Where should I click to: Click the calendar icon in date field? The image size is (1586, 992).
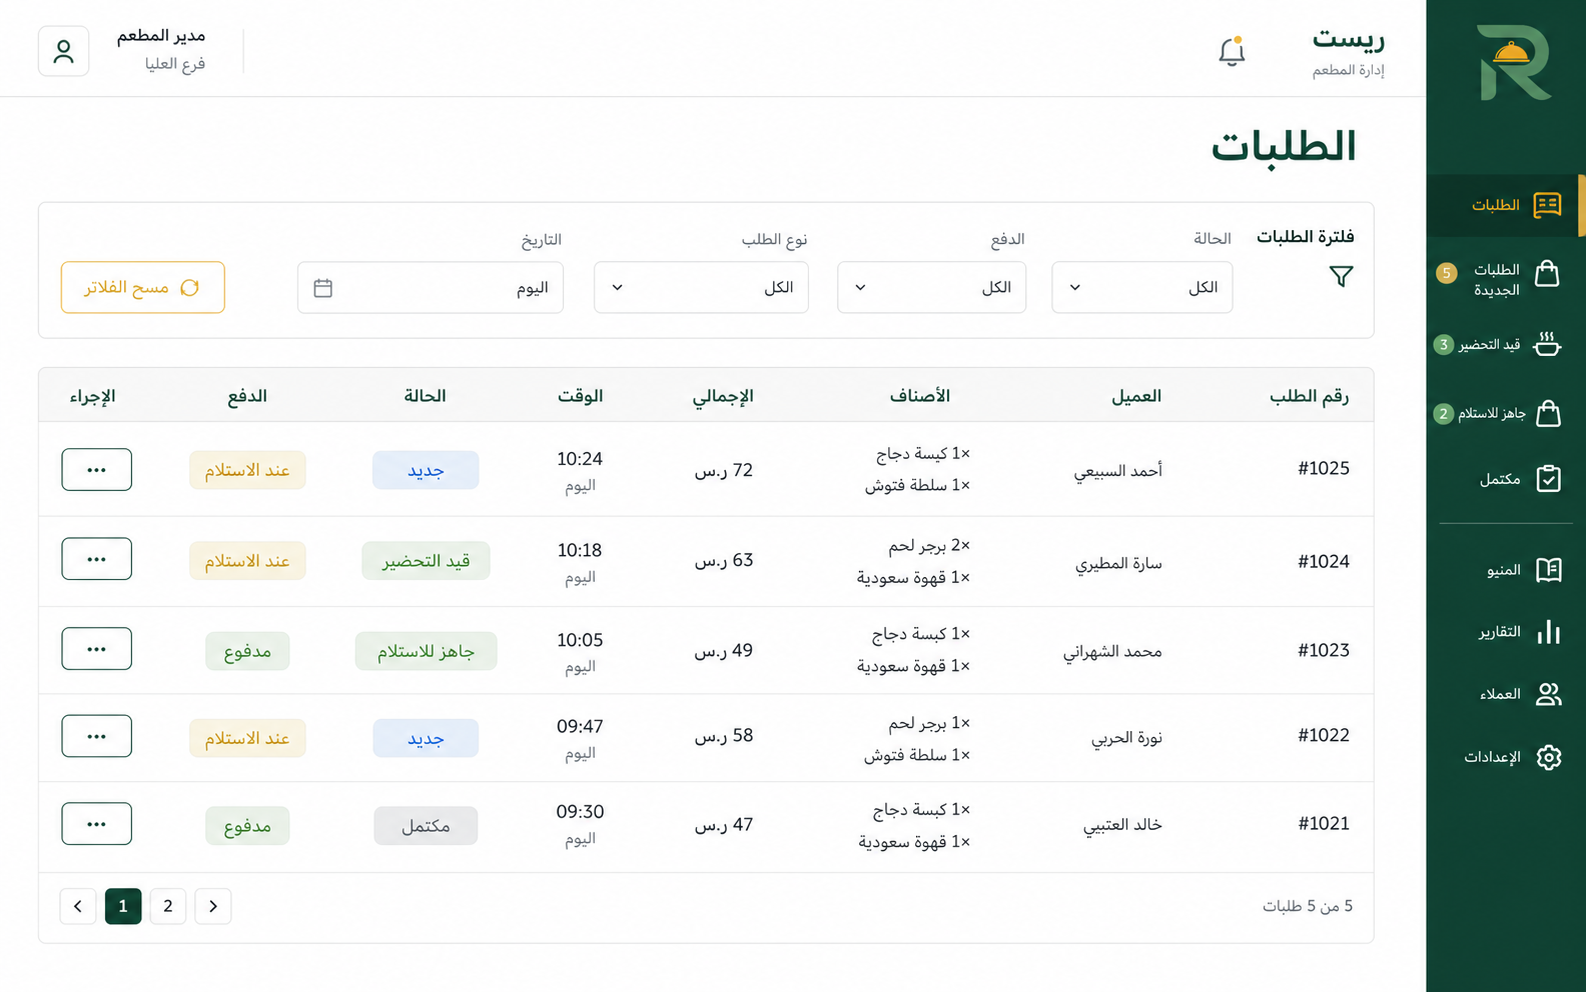coord(323,288)
